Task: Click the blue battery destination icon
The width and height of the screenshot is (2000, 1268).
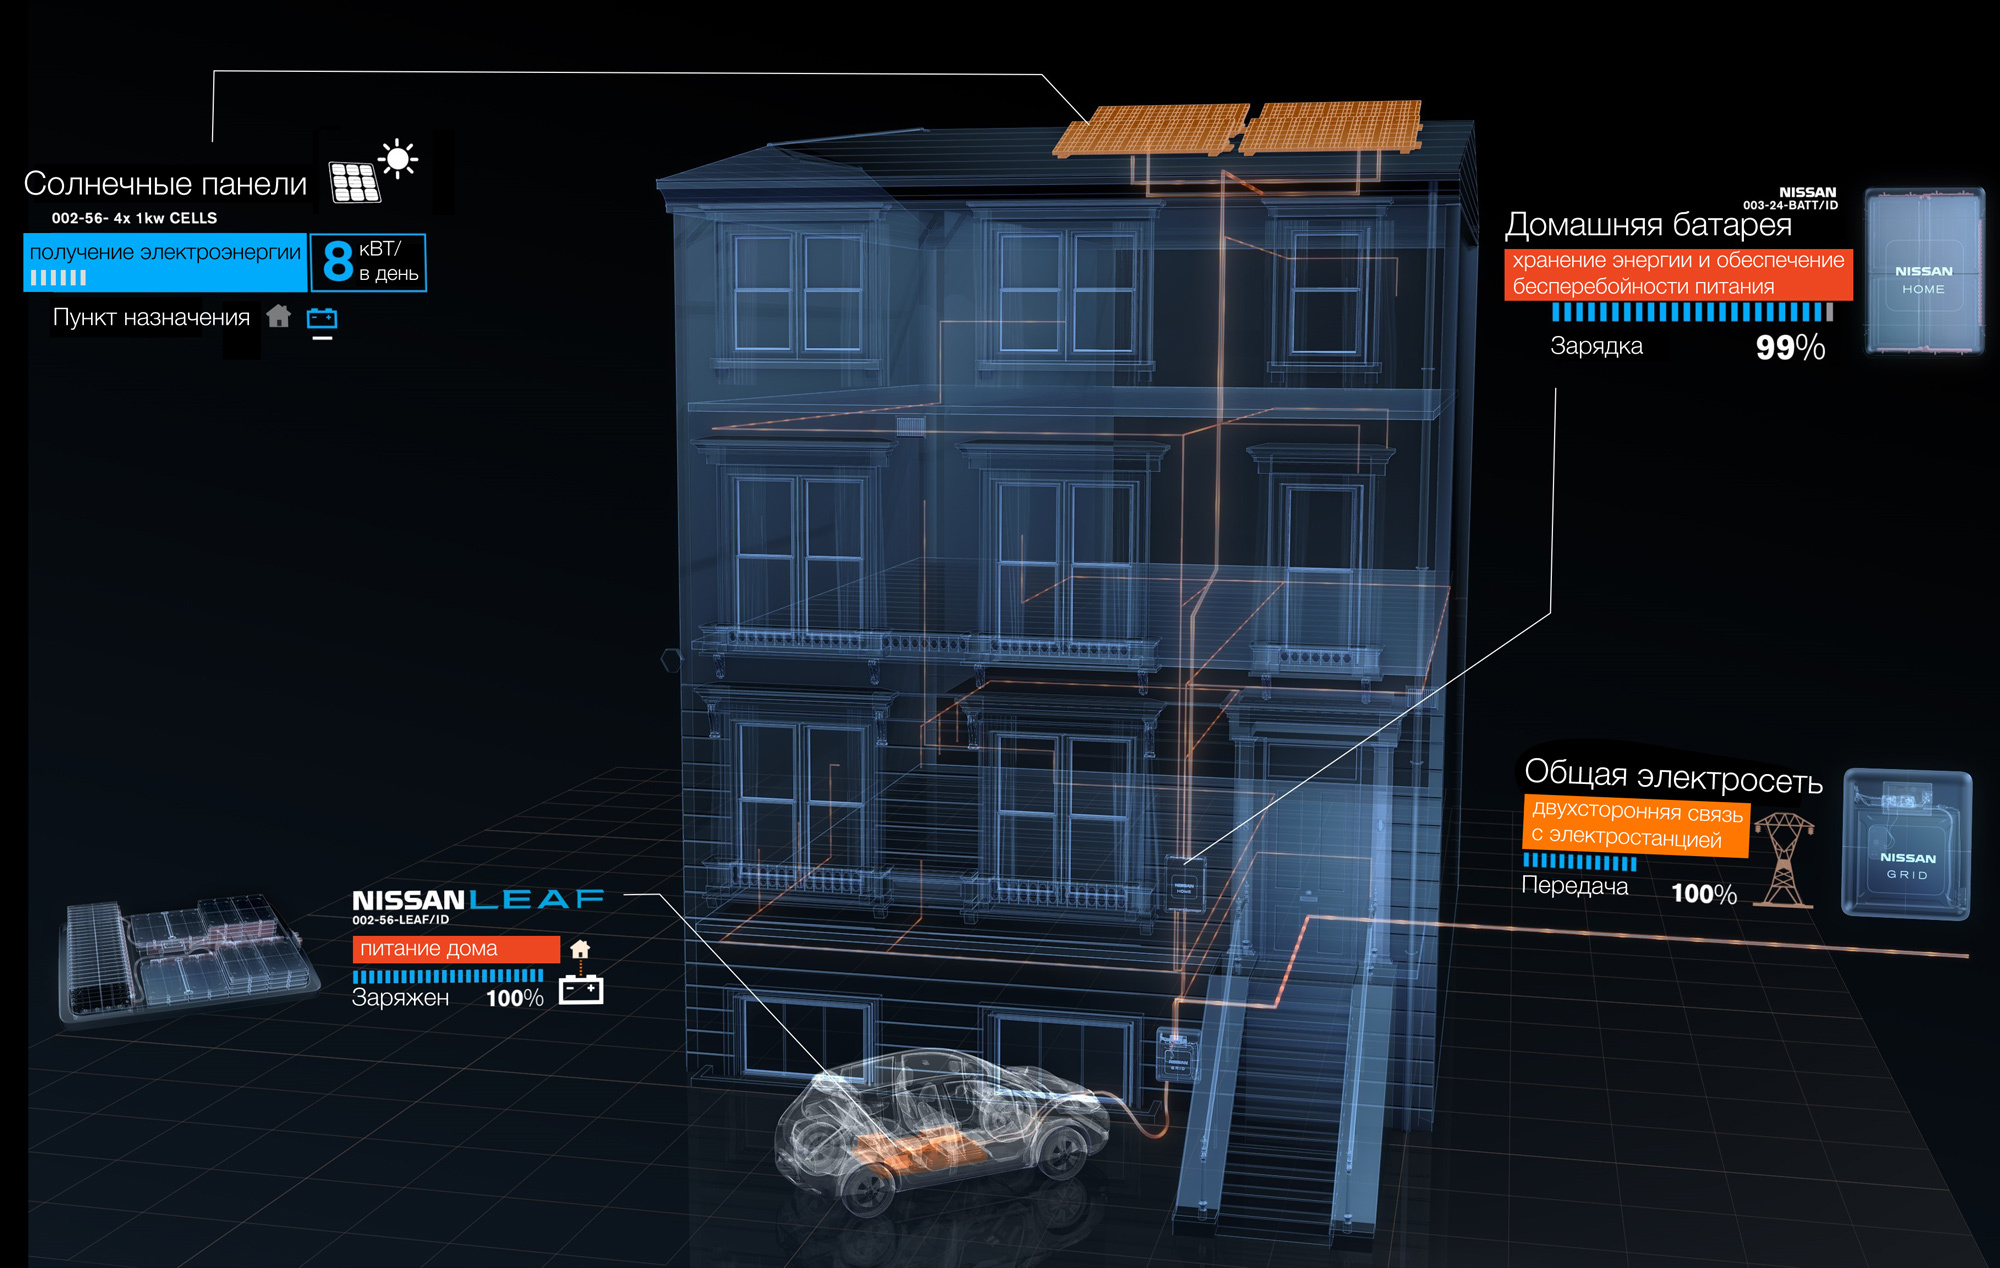Action: tap(322, 319)
